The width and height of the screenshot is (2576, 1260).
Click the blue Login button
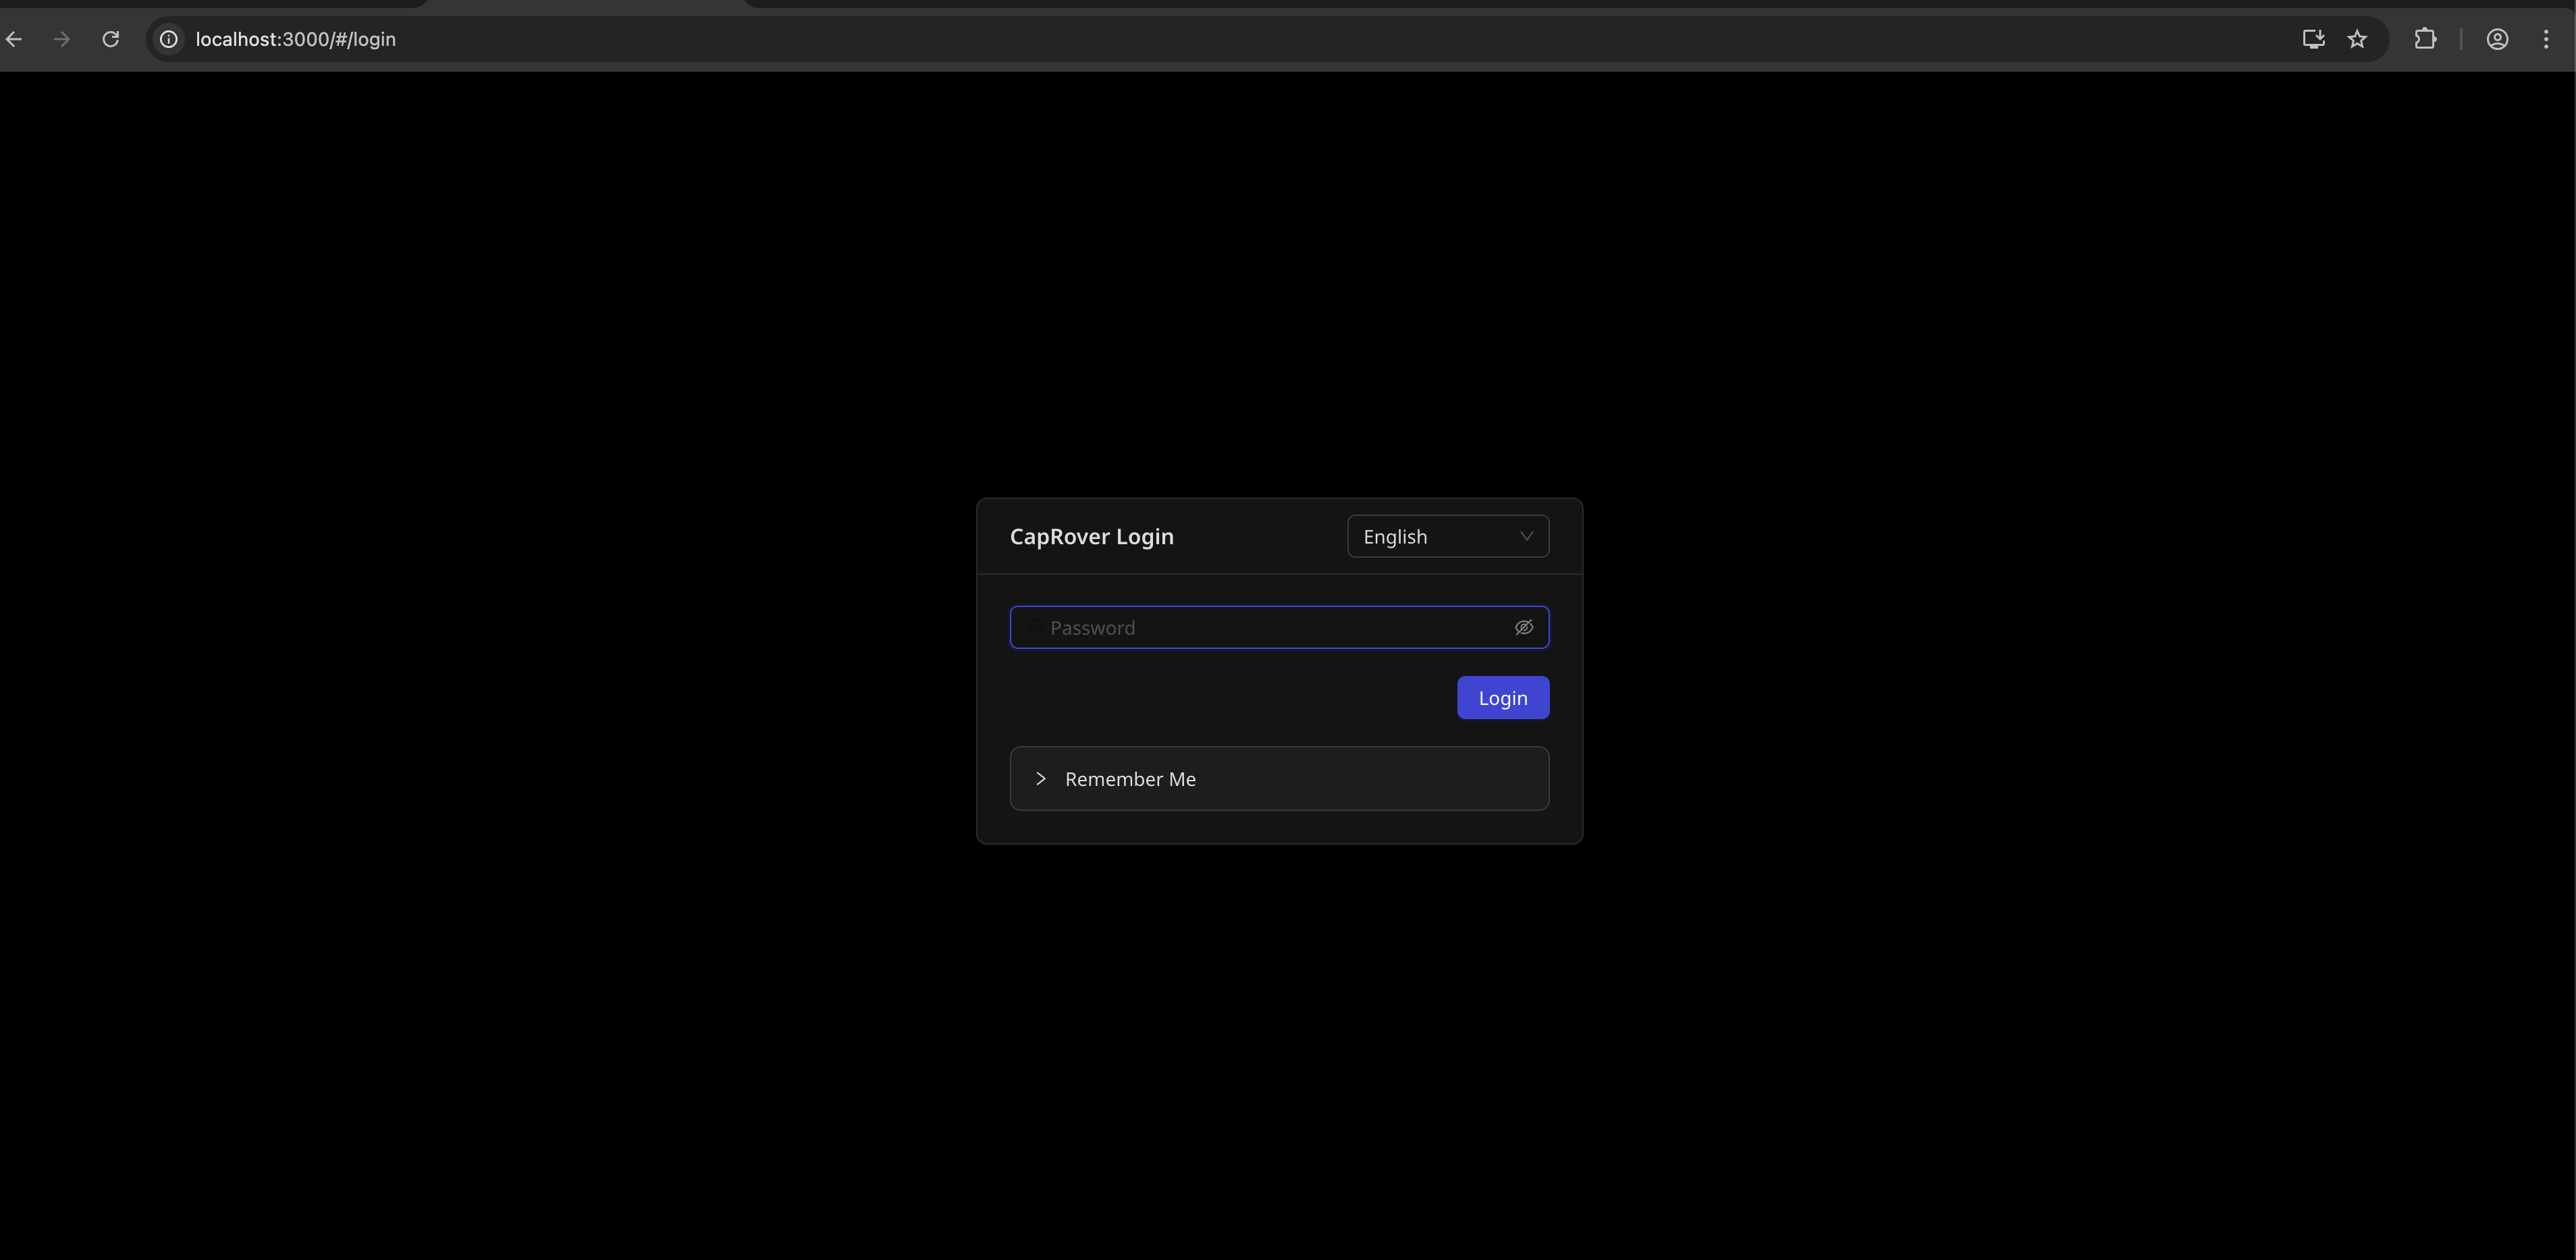1502,697
